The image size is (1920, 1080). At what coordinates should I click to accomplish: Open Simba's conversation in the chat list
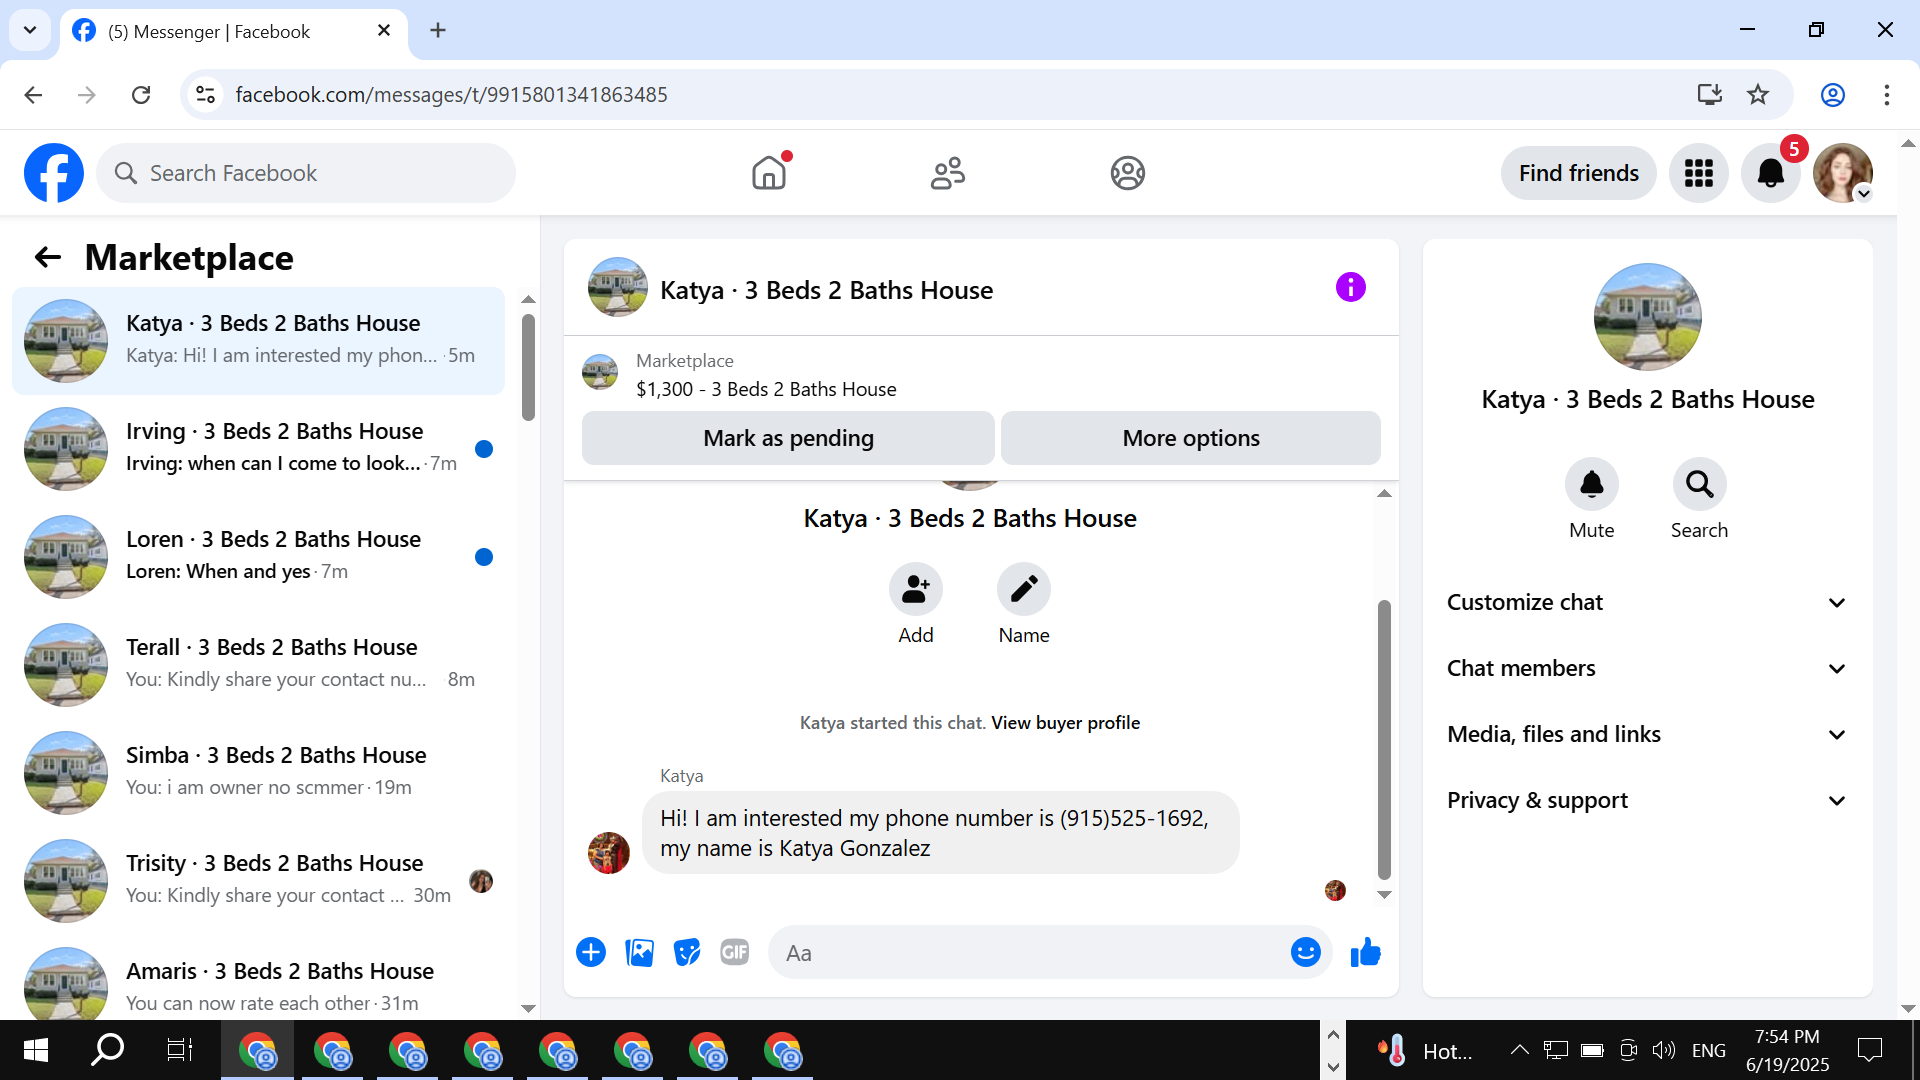click(x=258, y=773)
